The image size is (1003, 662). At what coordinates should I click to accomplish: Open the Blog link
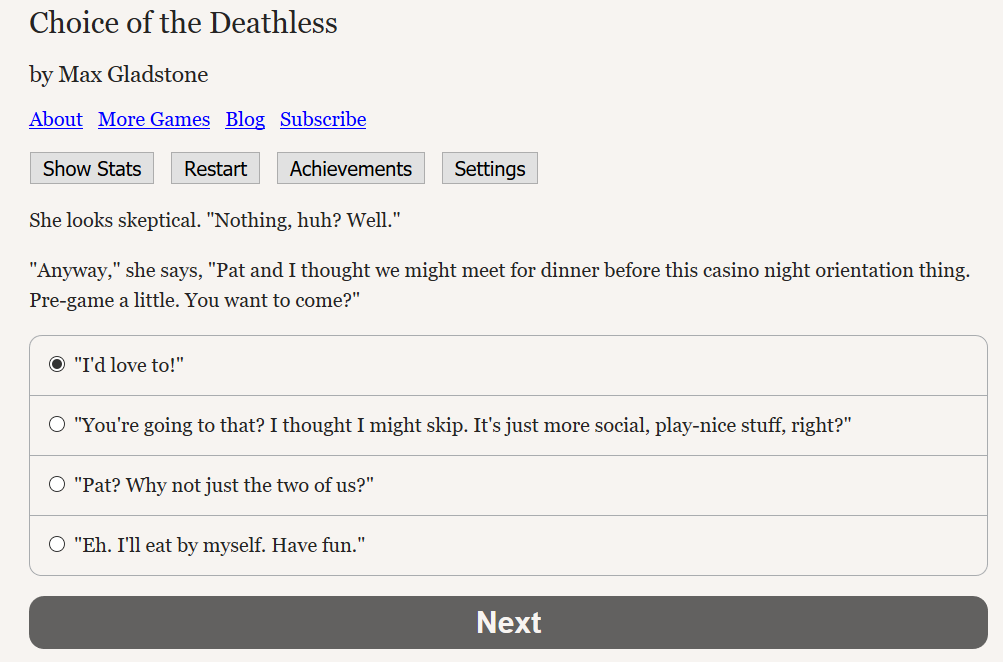pyautogui.click(x=245, y=120)
